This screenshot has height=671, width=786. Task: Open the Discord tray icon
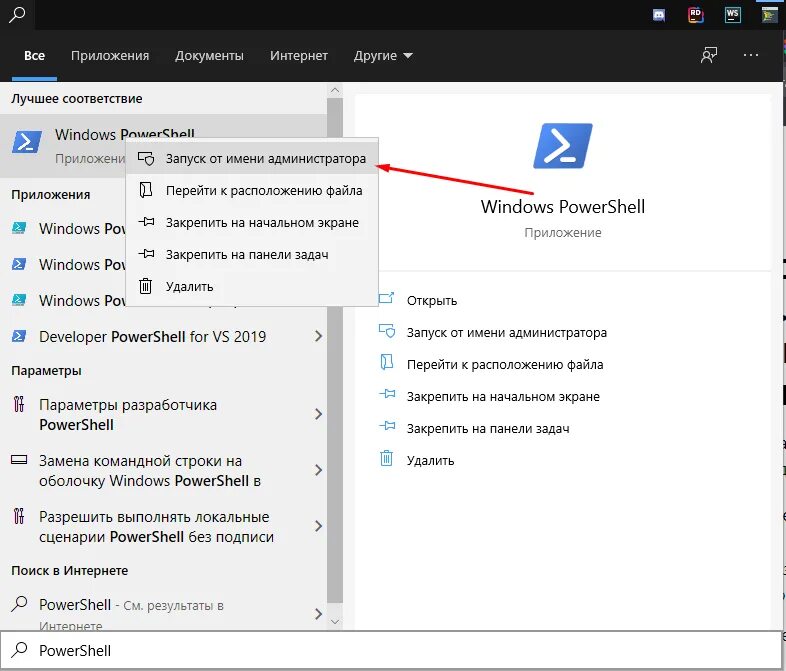tap(659, 15)
